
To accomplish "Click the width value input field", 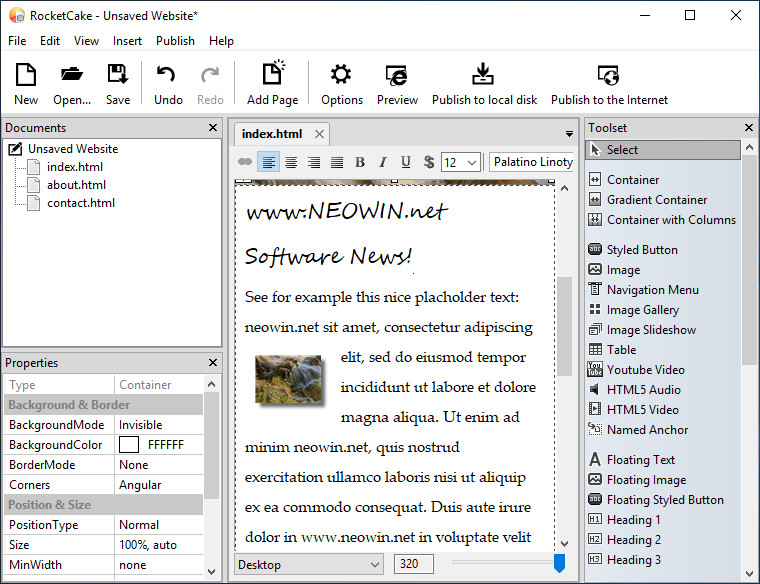I will coord(413,565).
